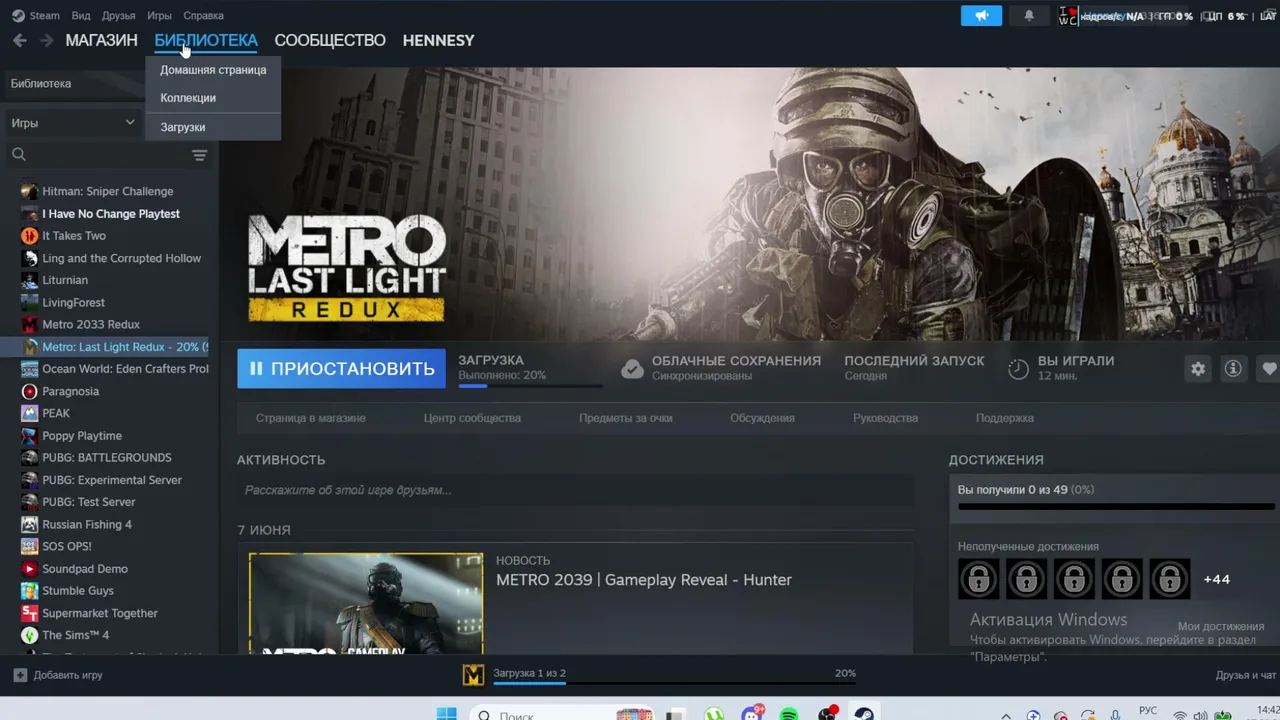Screen dimensions: 1280x720
Task: Click the Библиотека home button in sidebar
Action: coord(72,84)
